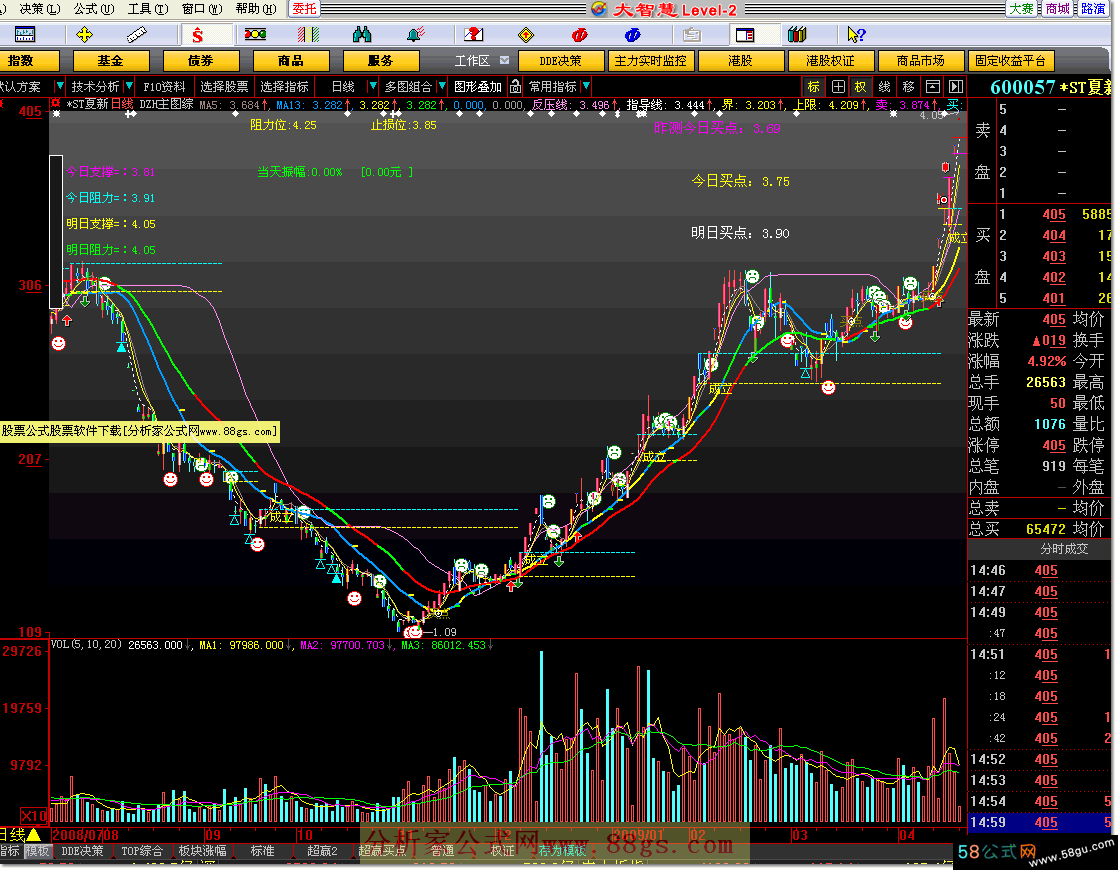The height and width of the screenshot is (870, 1118).
Task: Click the side panel arrow icon
Action: tap(956, 87)
